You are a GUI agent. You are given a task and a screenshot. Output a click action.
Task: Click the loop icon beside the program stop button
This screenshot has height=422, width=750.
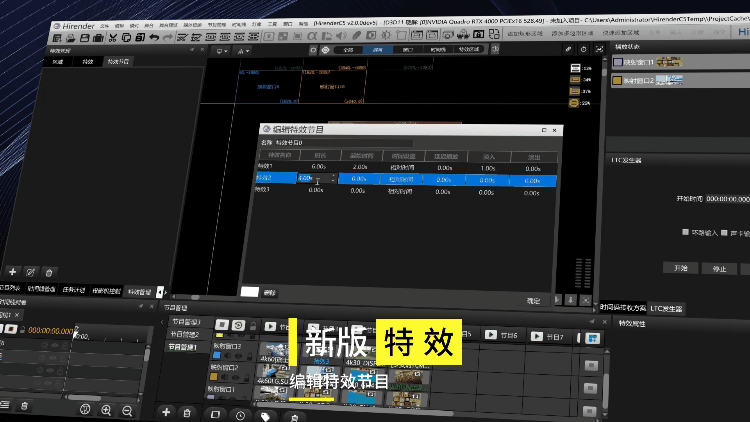pos(238,325)
